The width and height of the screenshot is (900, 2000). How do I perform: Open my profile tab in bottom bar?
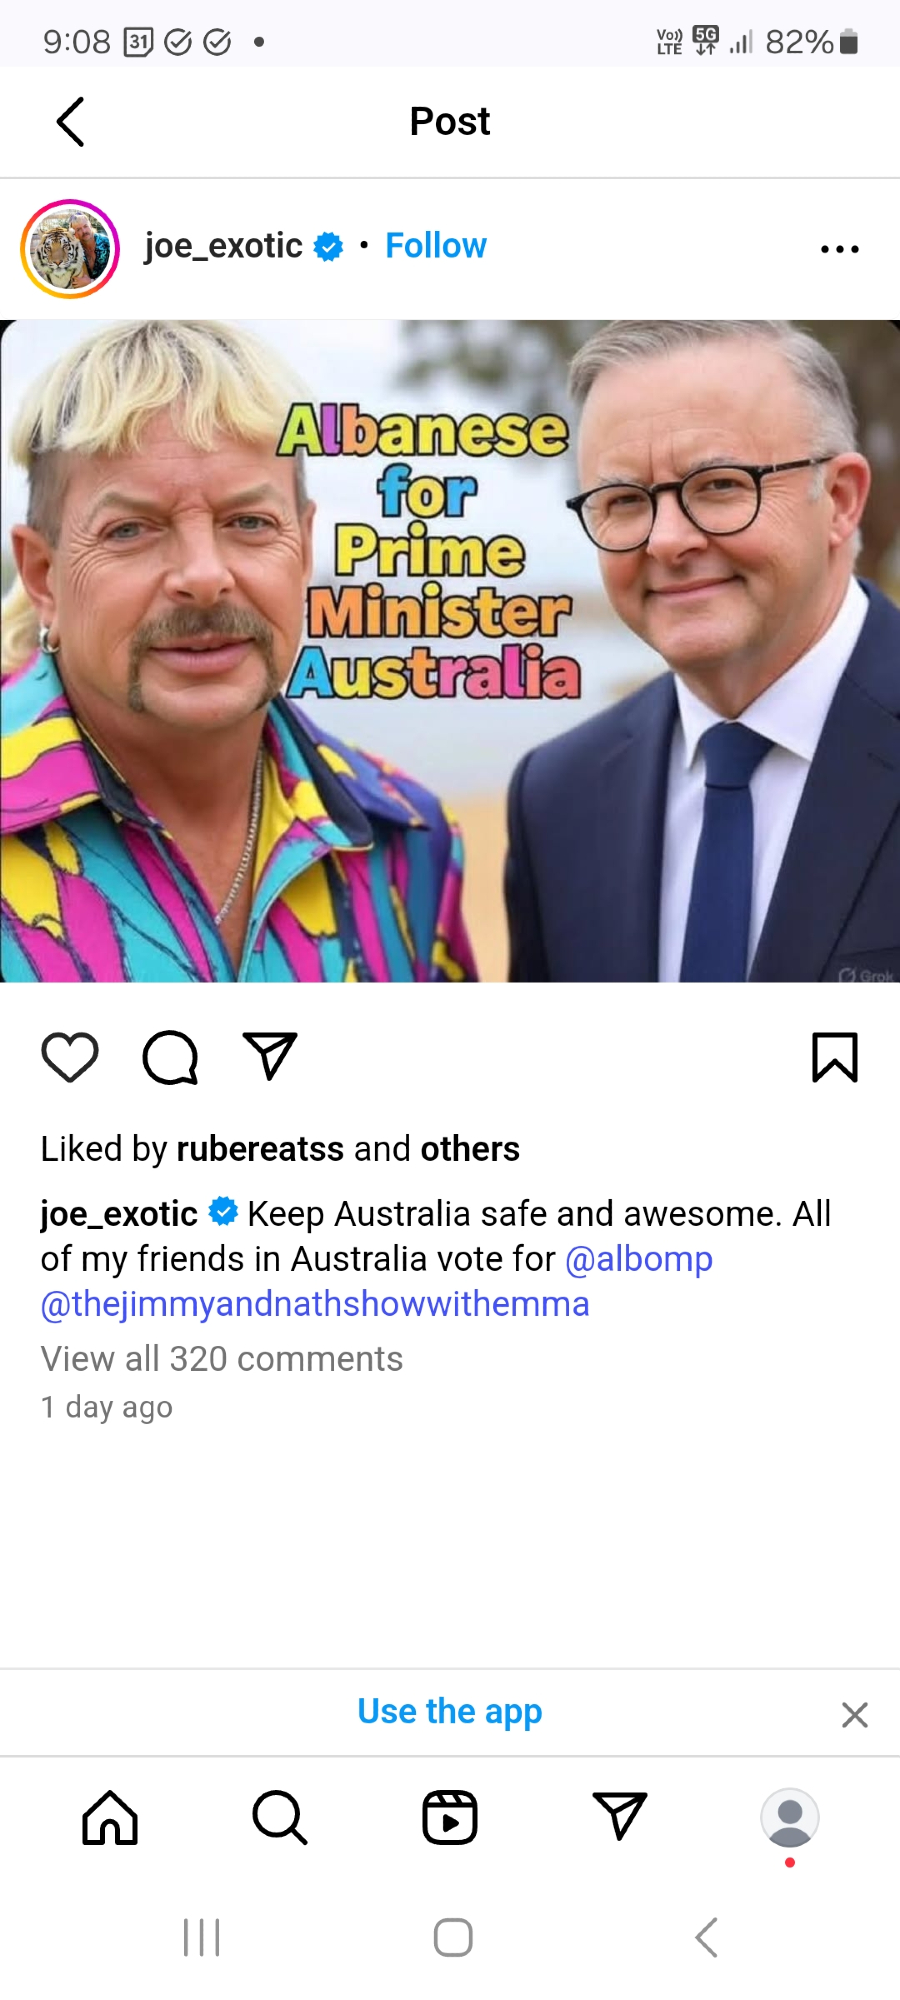790,1818
